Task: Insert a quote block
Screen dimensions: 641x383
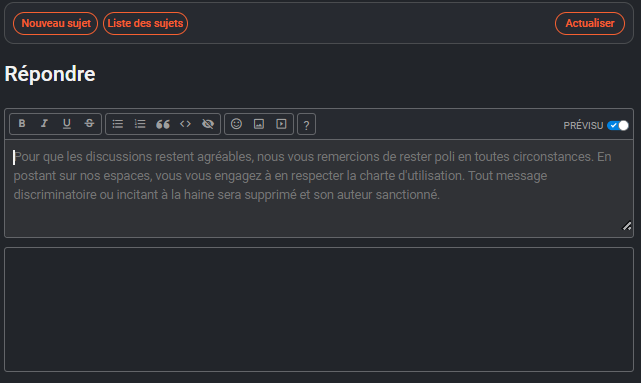Action: (x=163, y=124)
